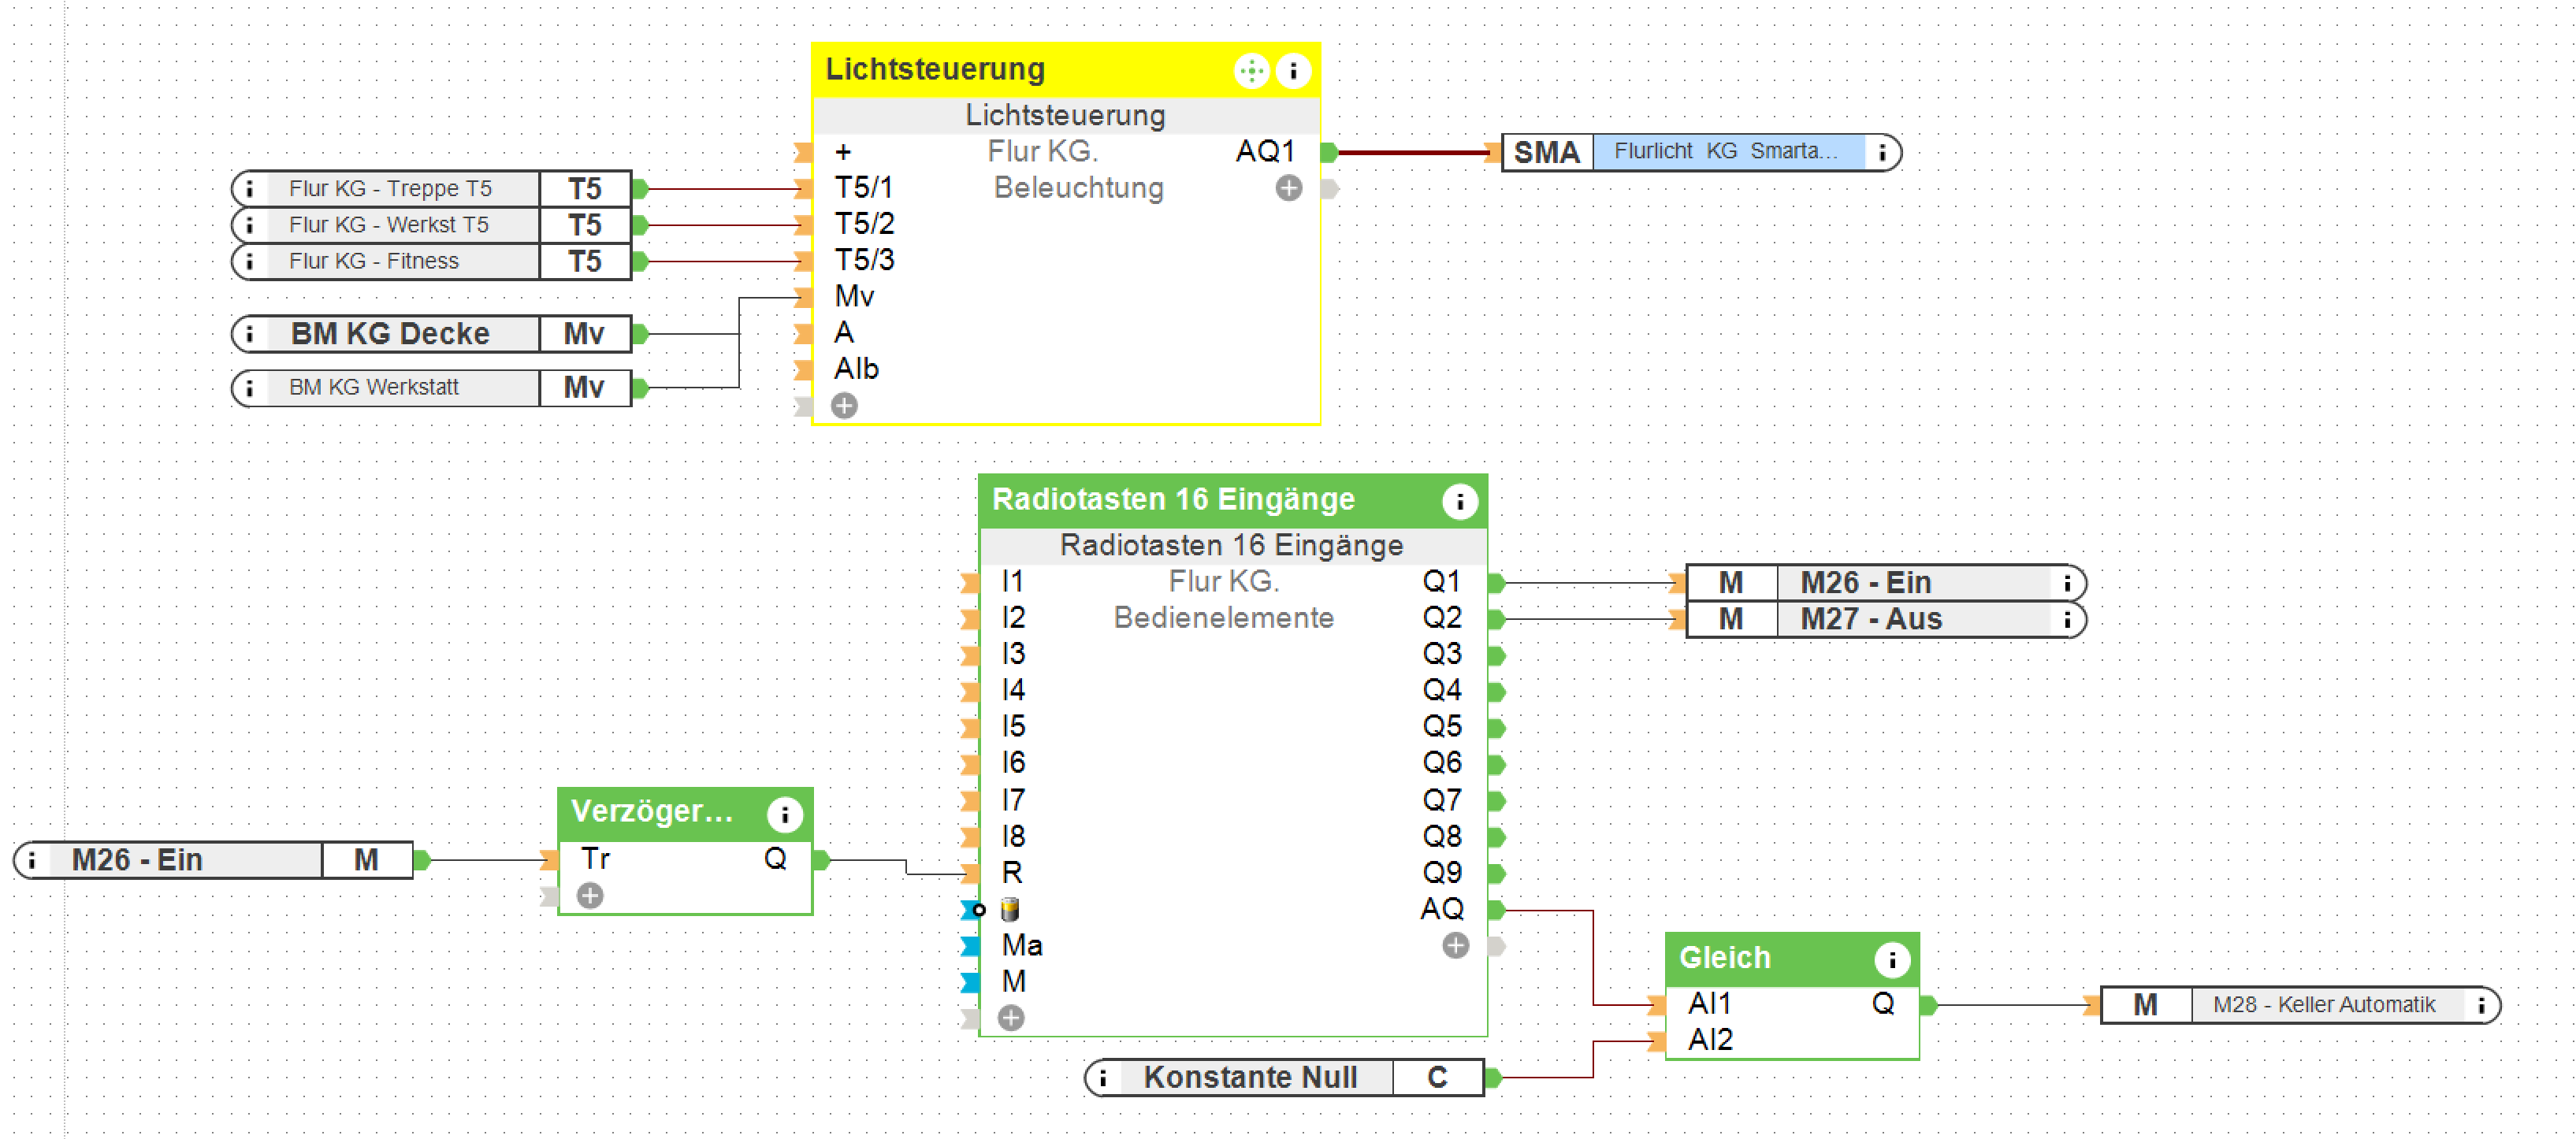Select the M28 - Keller Automatik output
This screenshot has width=2576, height=1139.
pyautogui.click(x=2323, y=1005)
